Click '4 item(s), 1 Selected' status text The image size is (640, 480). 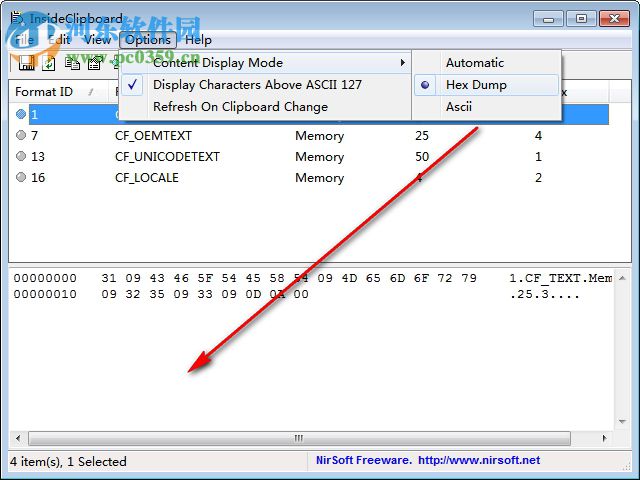point(68,461)
